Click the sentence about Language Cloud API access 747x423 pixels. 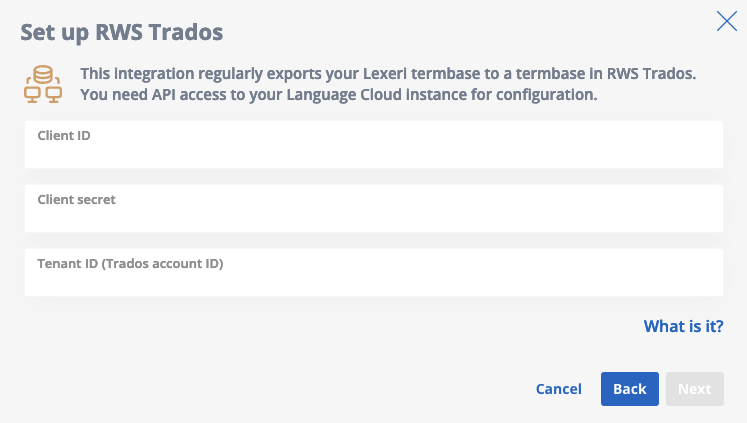pos(338,95)
